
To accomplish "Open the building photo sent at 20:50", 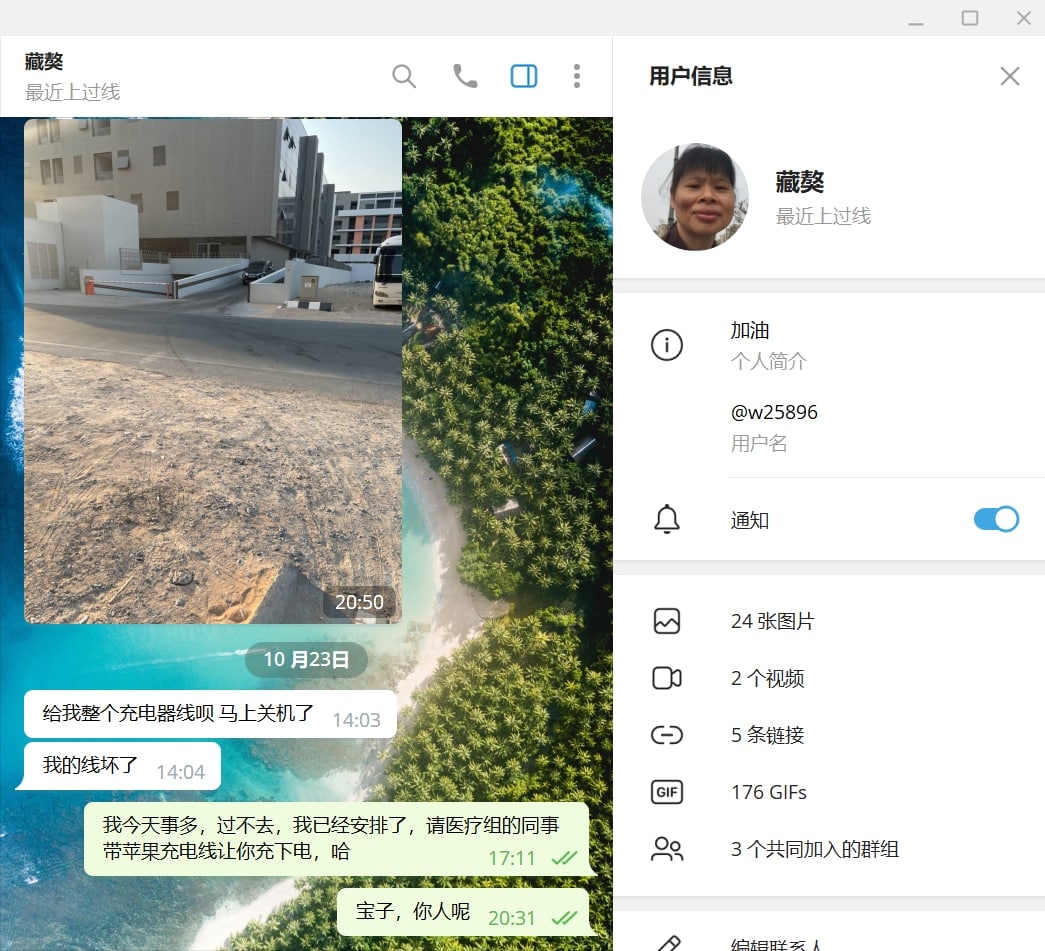I will (x=213, y=371).
